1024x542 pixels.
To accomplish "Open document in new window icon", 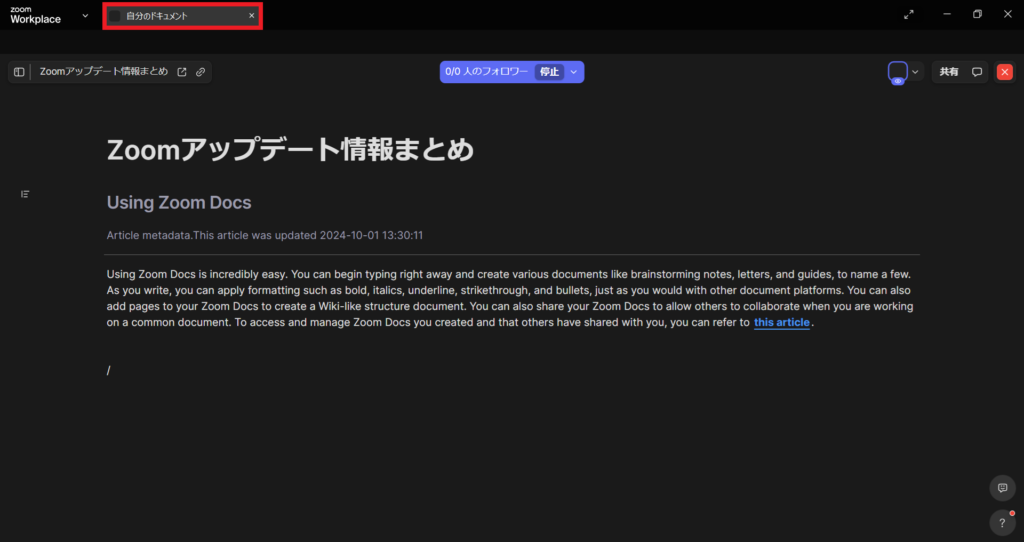I will tap(182, 72).
